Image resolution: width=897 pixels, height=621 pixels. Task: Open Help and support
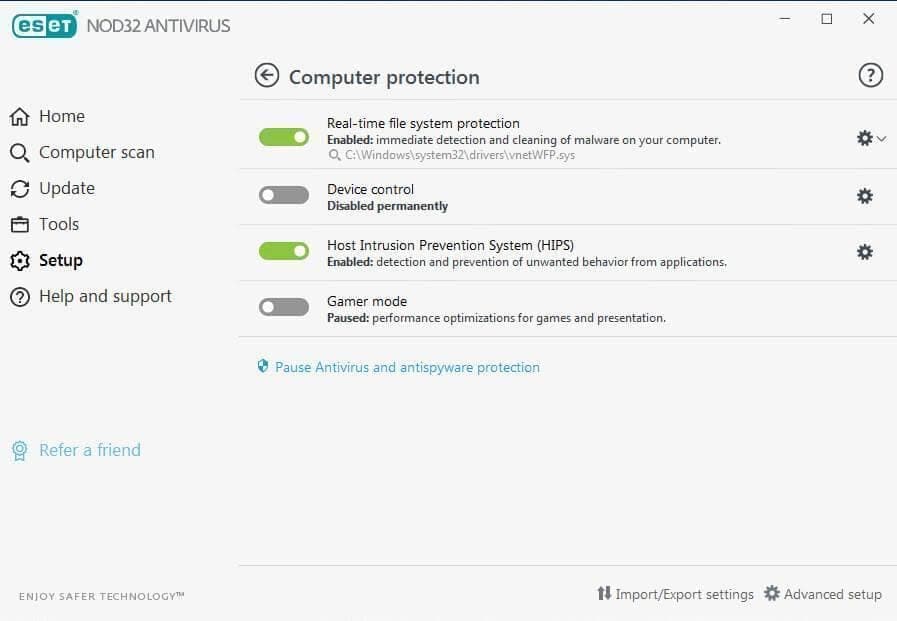105,296
